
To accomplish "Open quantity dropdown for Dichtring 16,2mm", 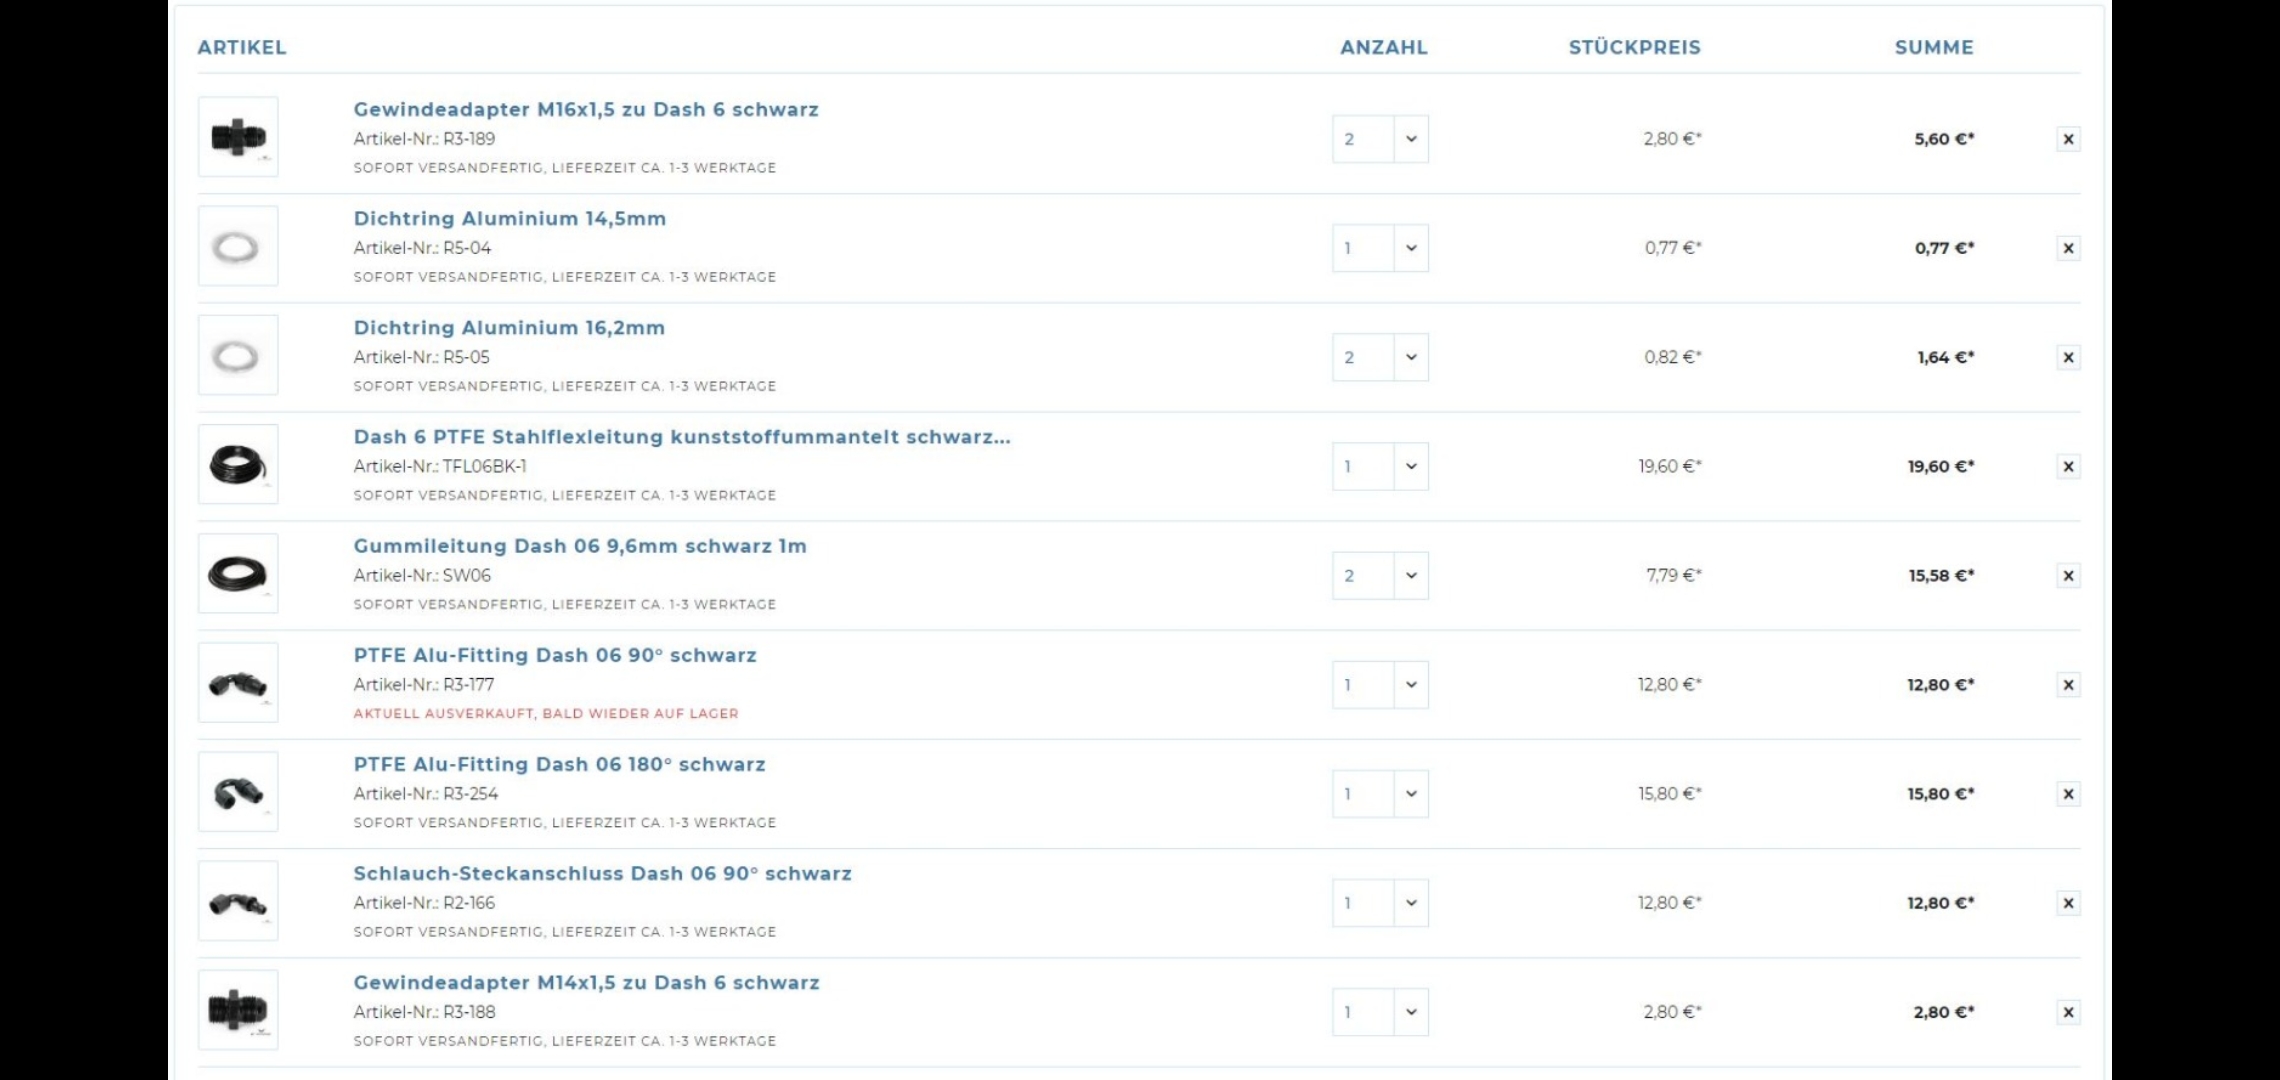I will (x=1380, y=357).
